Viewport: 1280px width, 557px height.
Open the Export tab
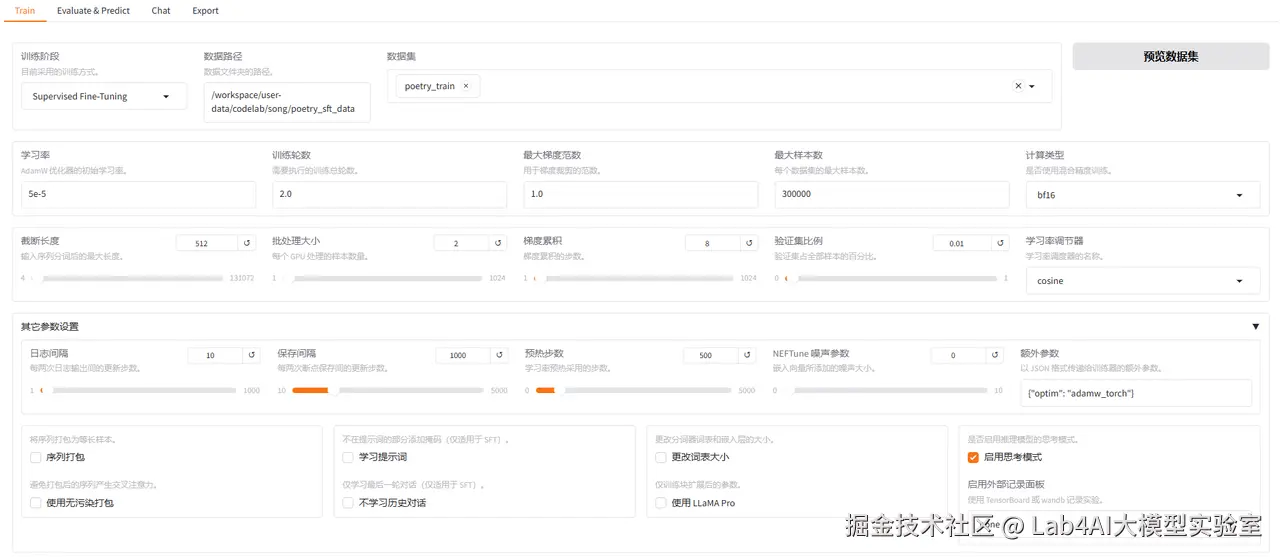coord(205,11)
